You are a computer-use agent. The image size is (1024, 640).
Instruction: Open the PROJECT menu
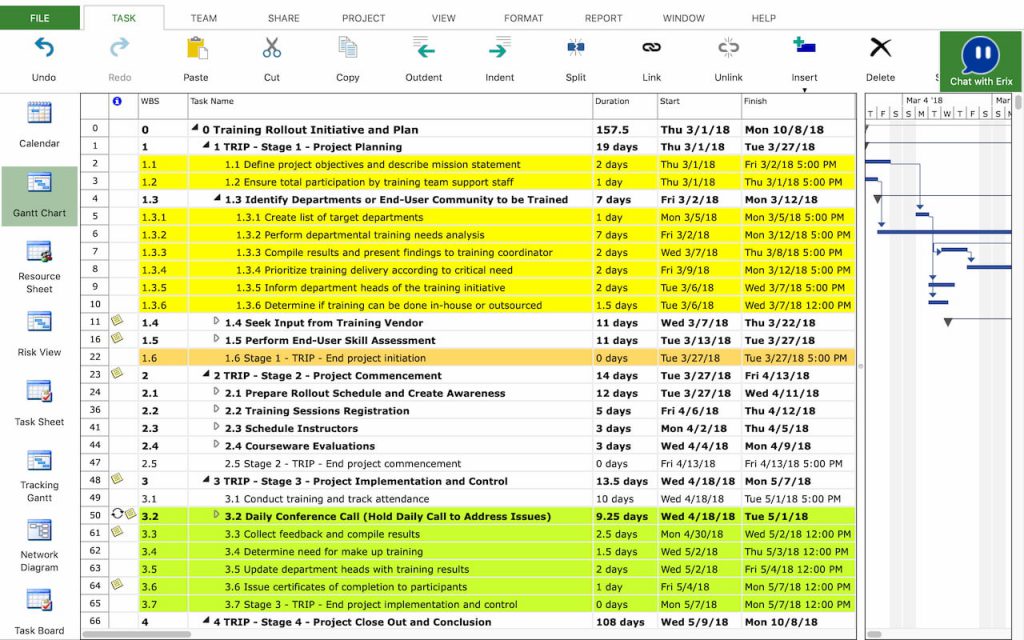[363, 17]
